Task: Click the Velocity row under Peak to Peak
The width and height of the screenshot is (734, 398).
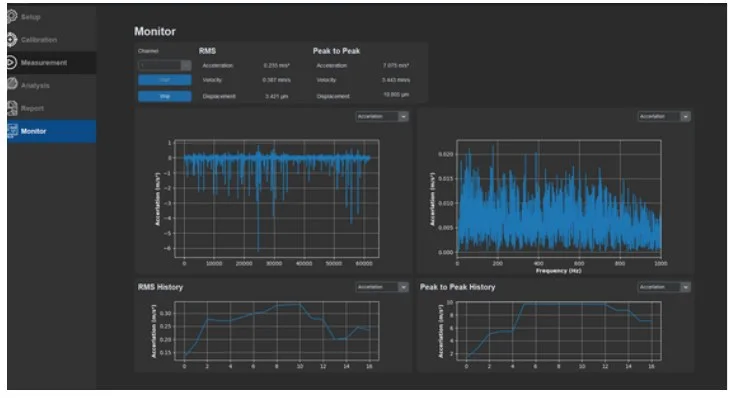Action: [363, 80]
